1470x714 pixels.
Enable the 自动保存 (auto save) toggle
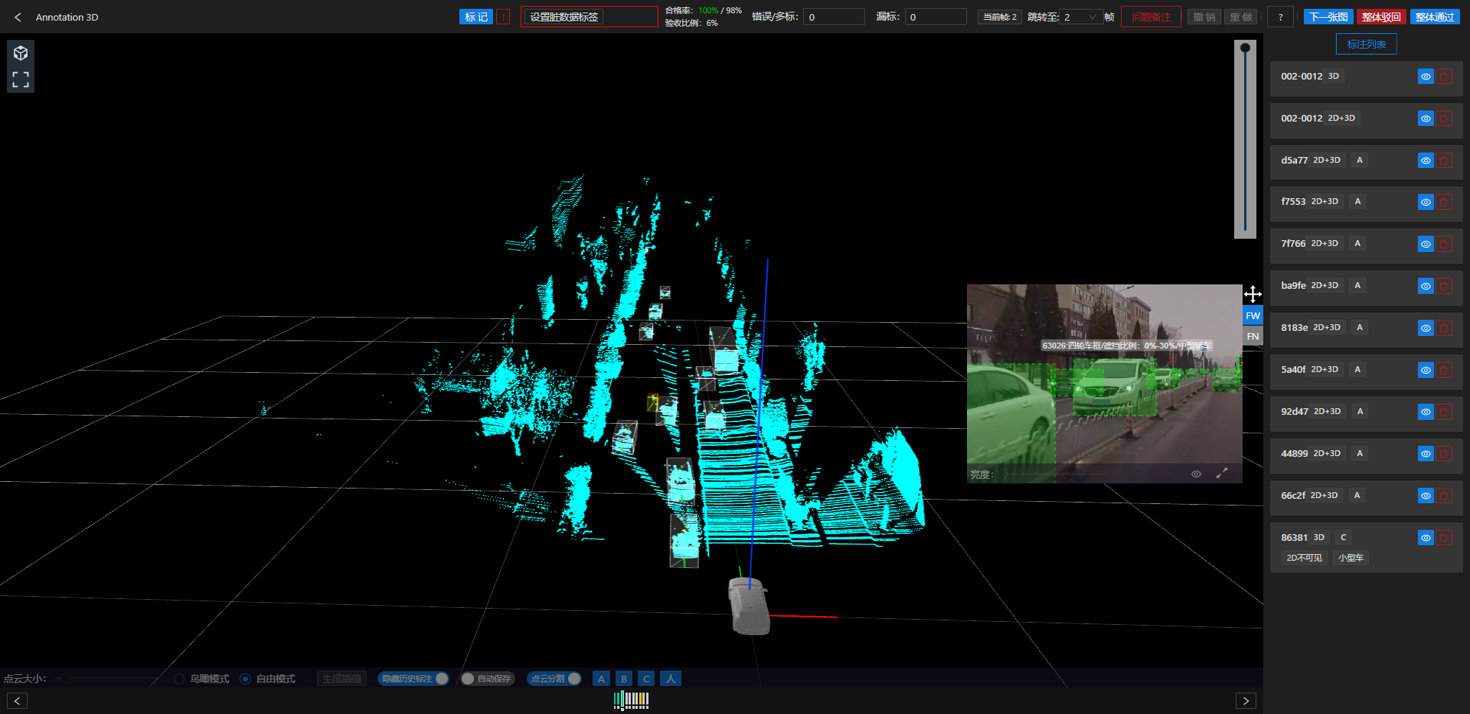(x=467, y=678)
